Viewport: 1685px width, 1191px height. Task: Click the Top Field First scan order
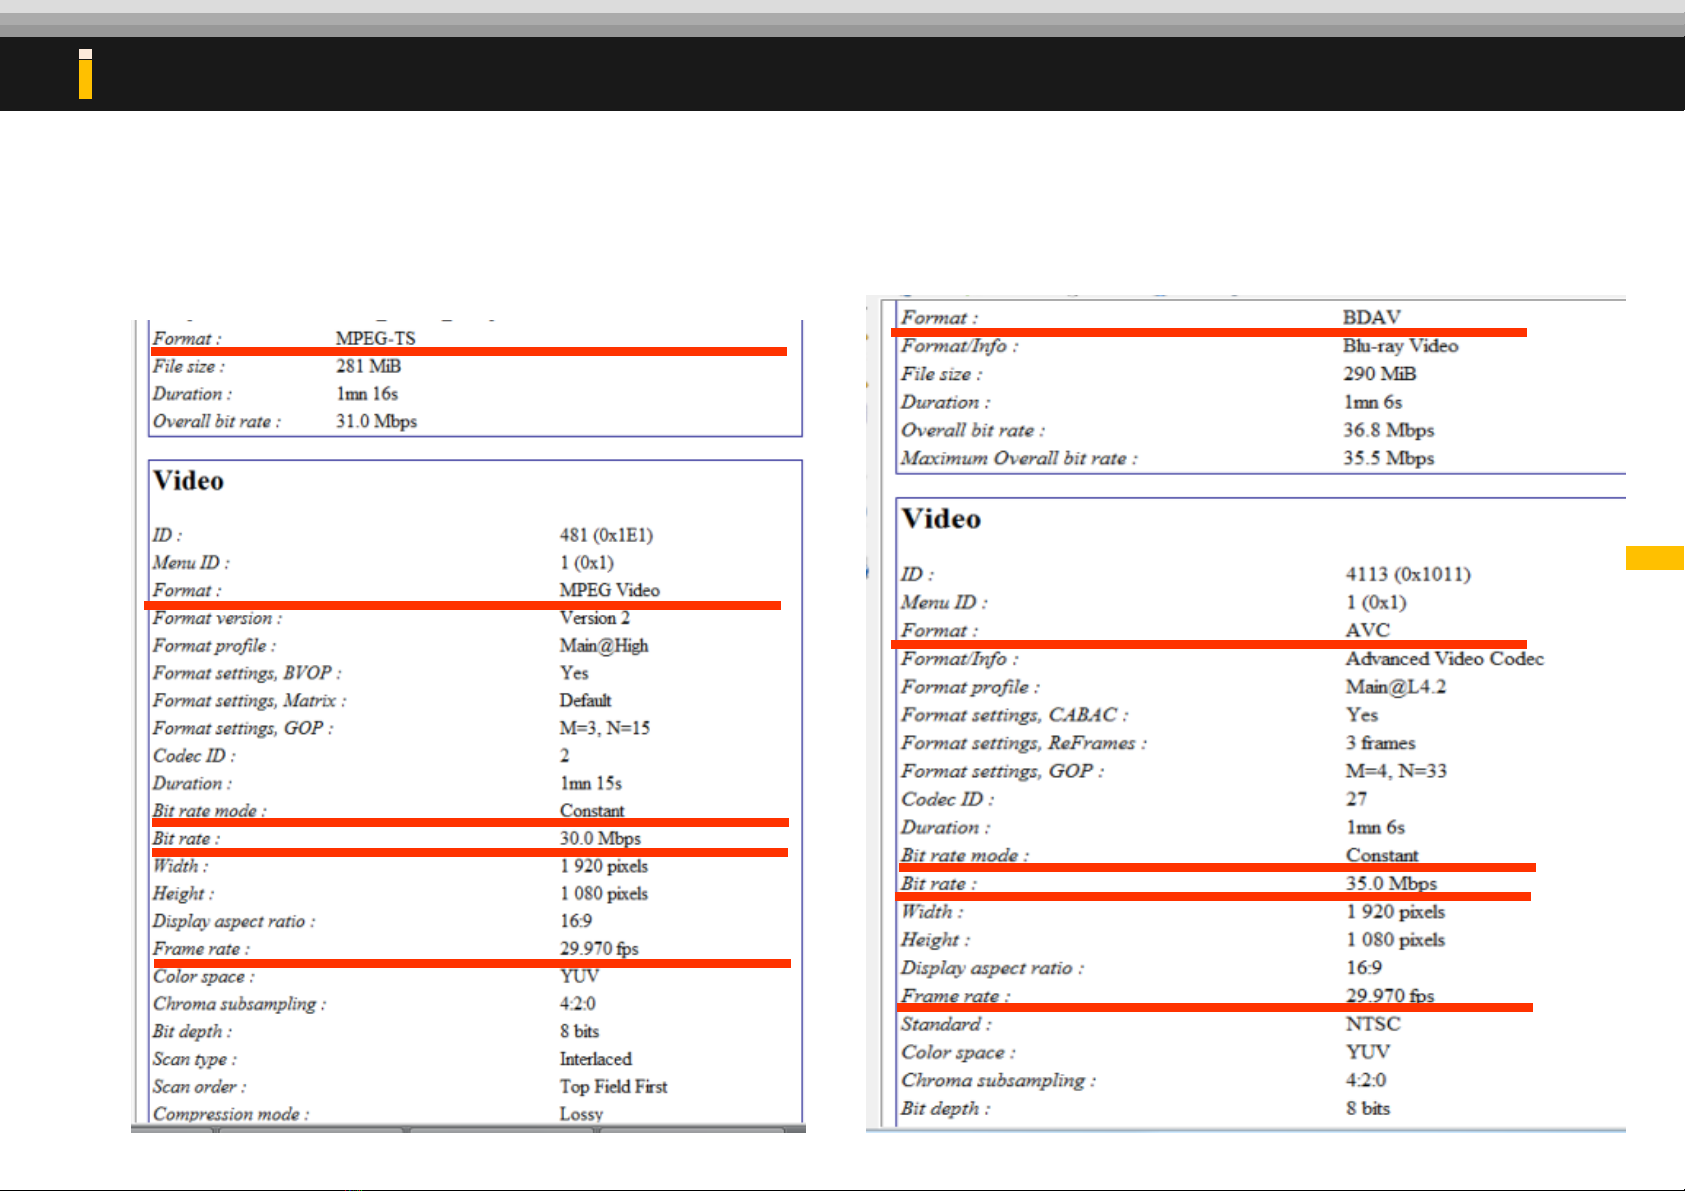pos(613,1086)
